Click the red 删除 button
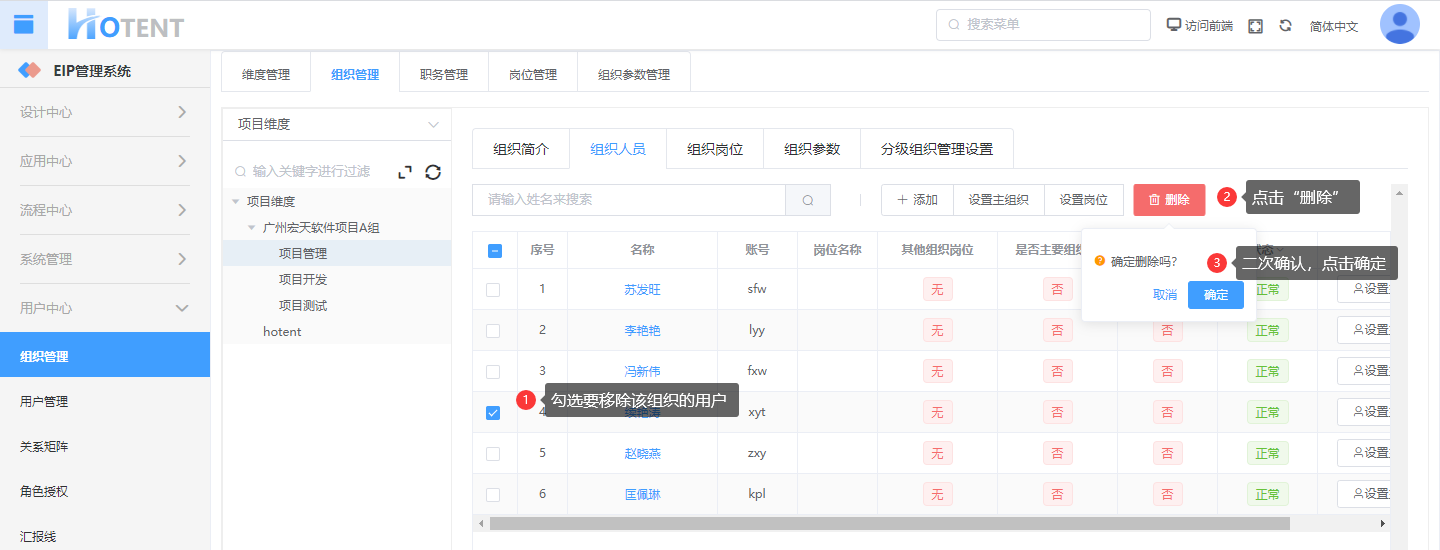The height and width of the screenshot is (550, 1440). (x=1168, y=200)
